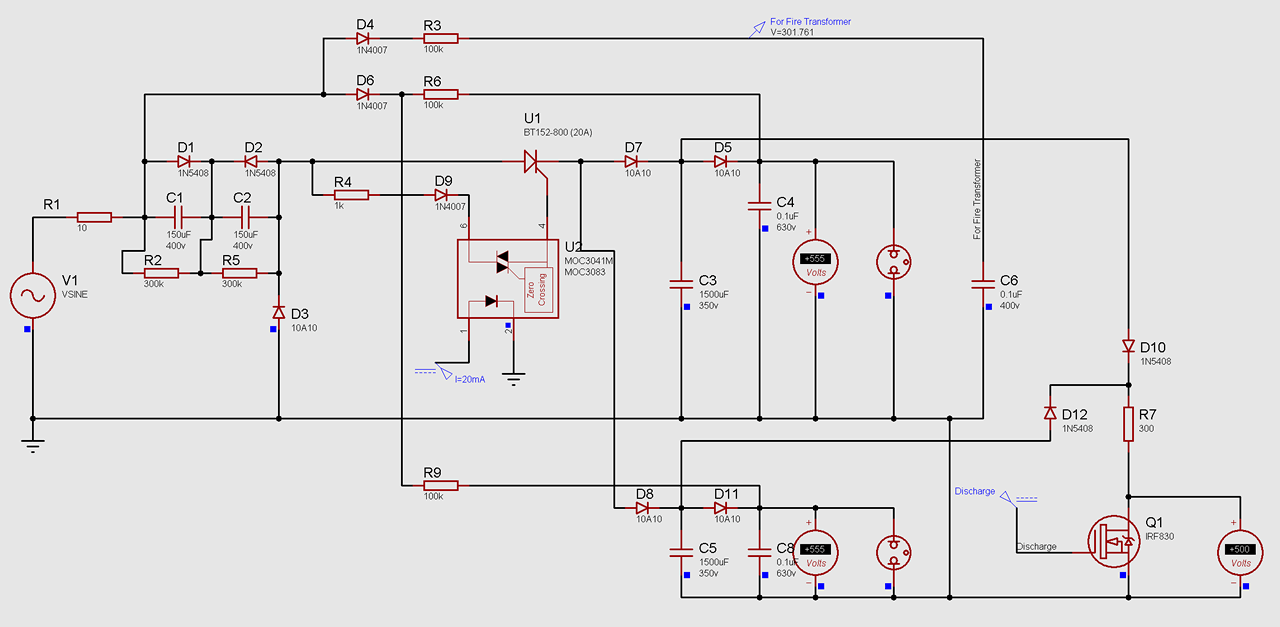The width and height of the screenshot is (1280, 627).
Task: Select diode D1 symbol
Action: (x=184, y=160)
